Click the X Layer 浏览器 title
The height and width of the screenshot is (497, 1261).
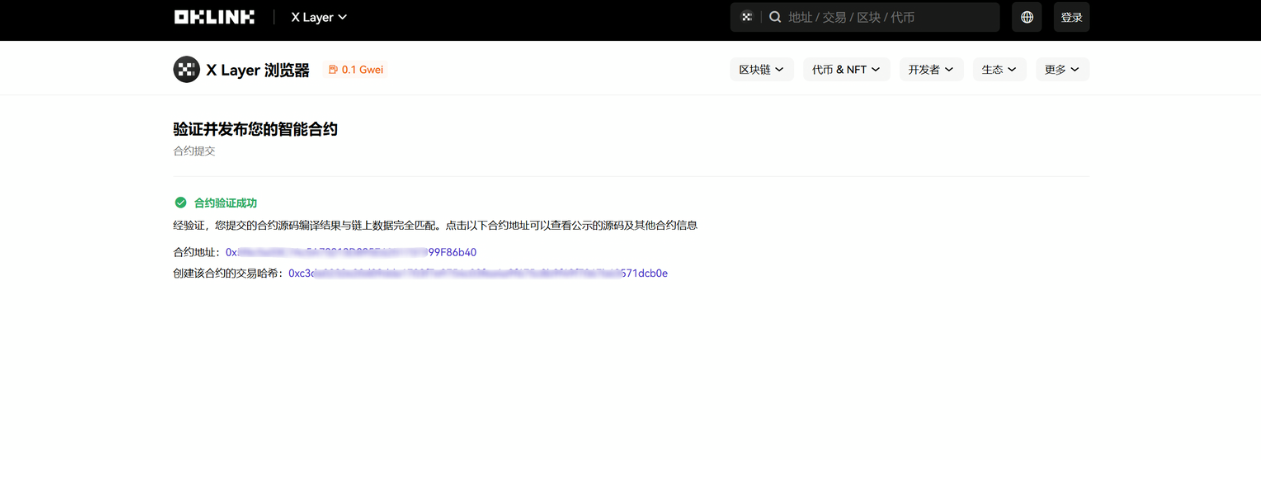258,70
